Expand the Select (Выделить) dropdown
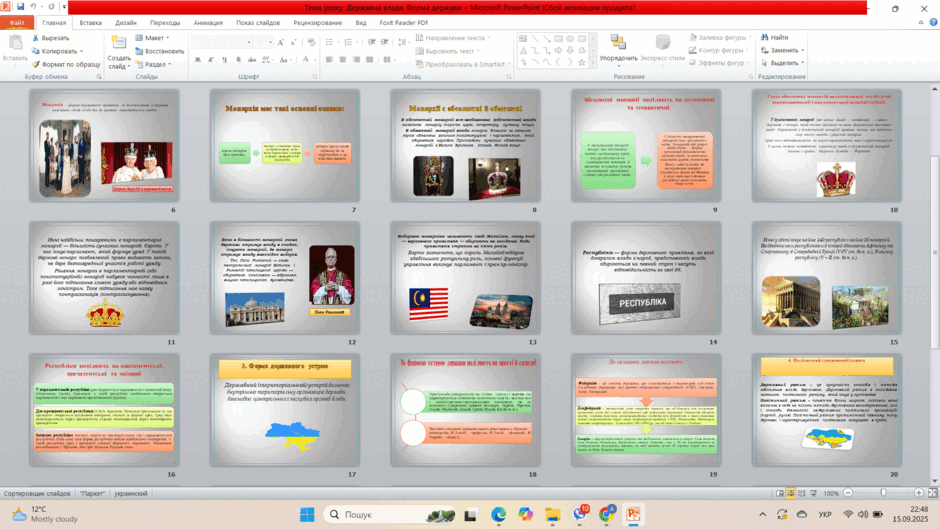 pyautogui.click(x=782, y=63)
